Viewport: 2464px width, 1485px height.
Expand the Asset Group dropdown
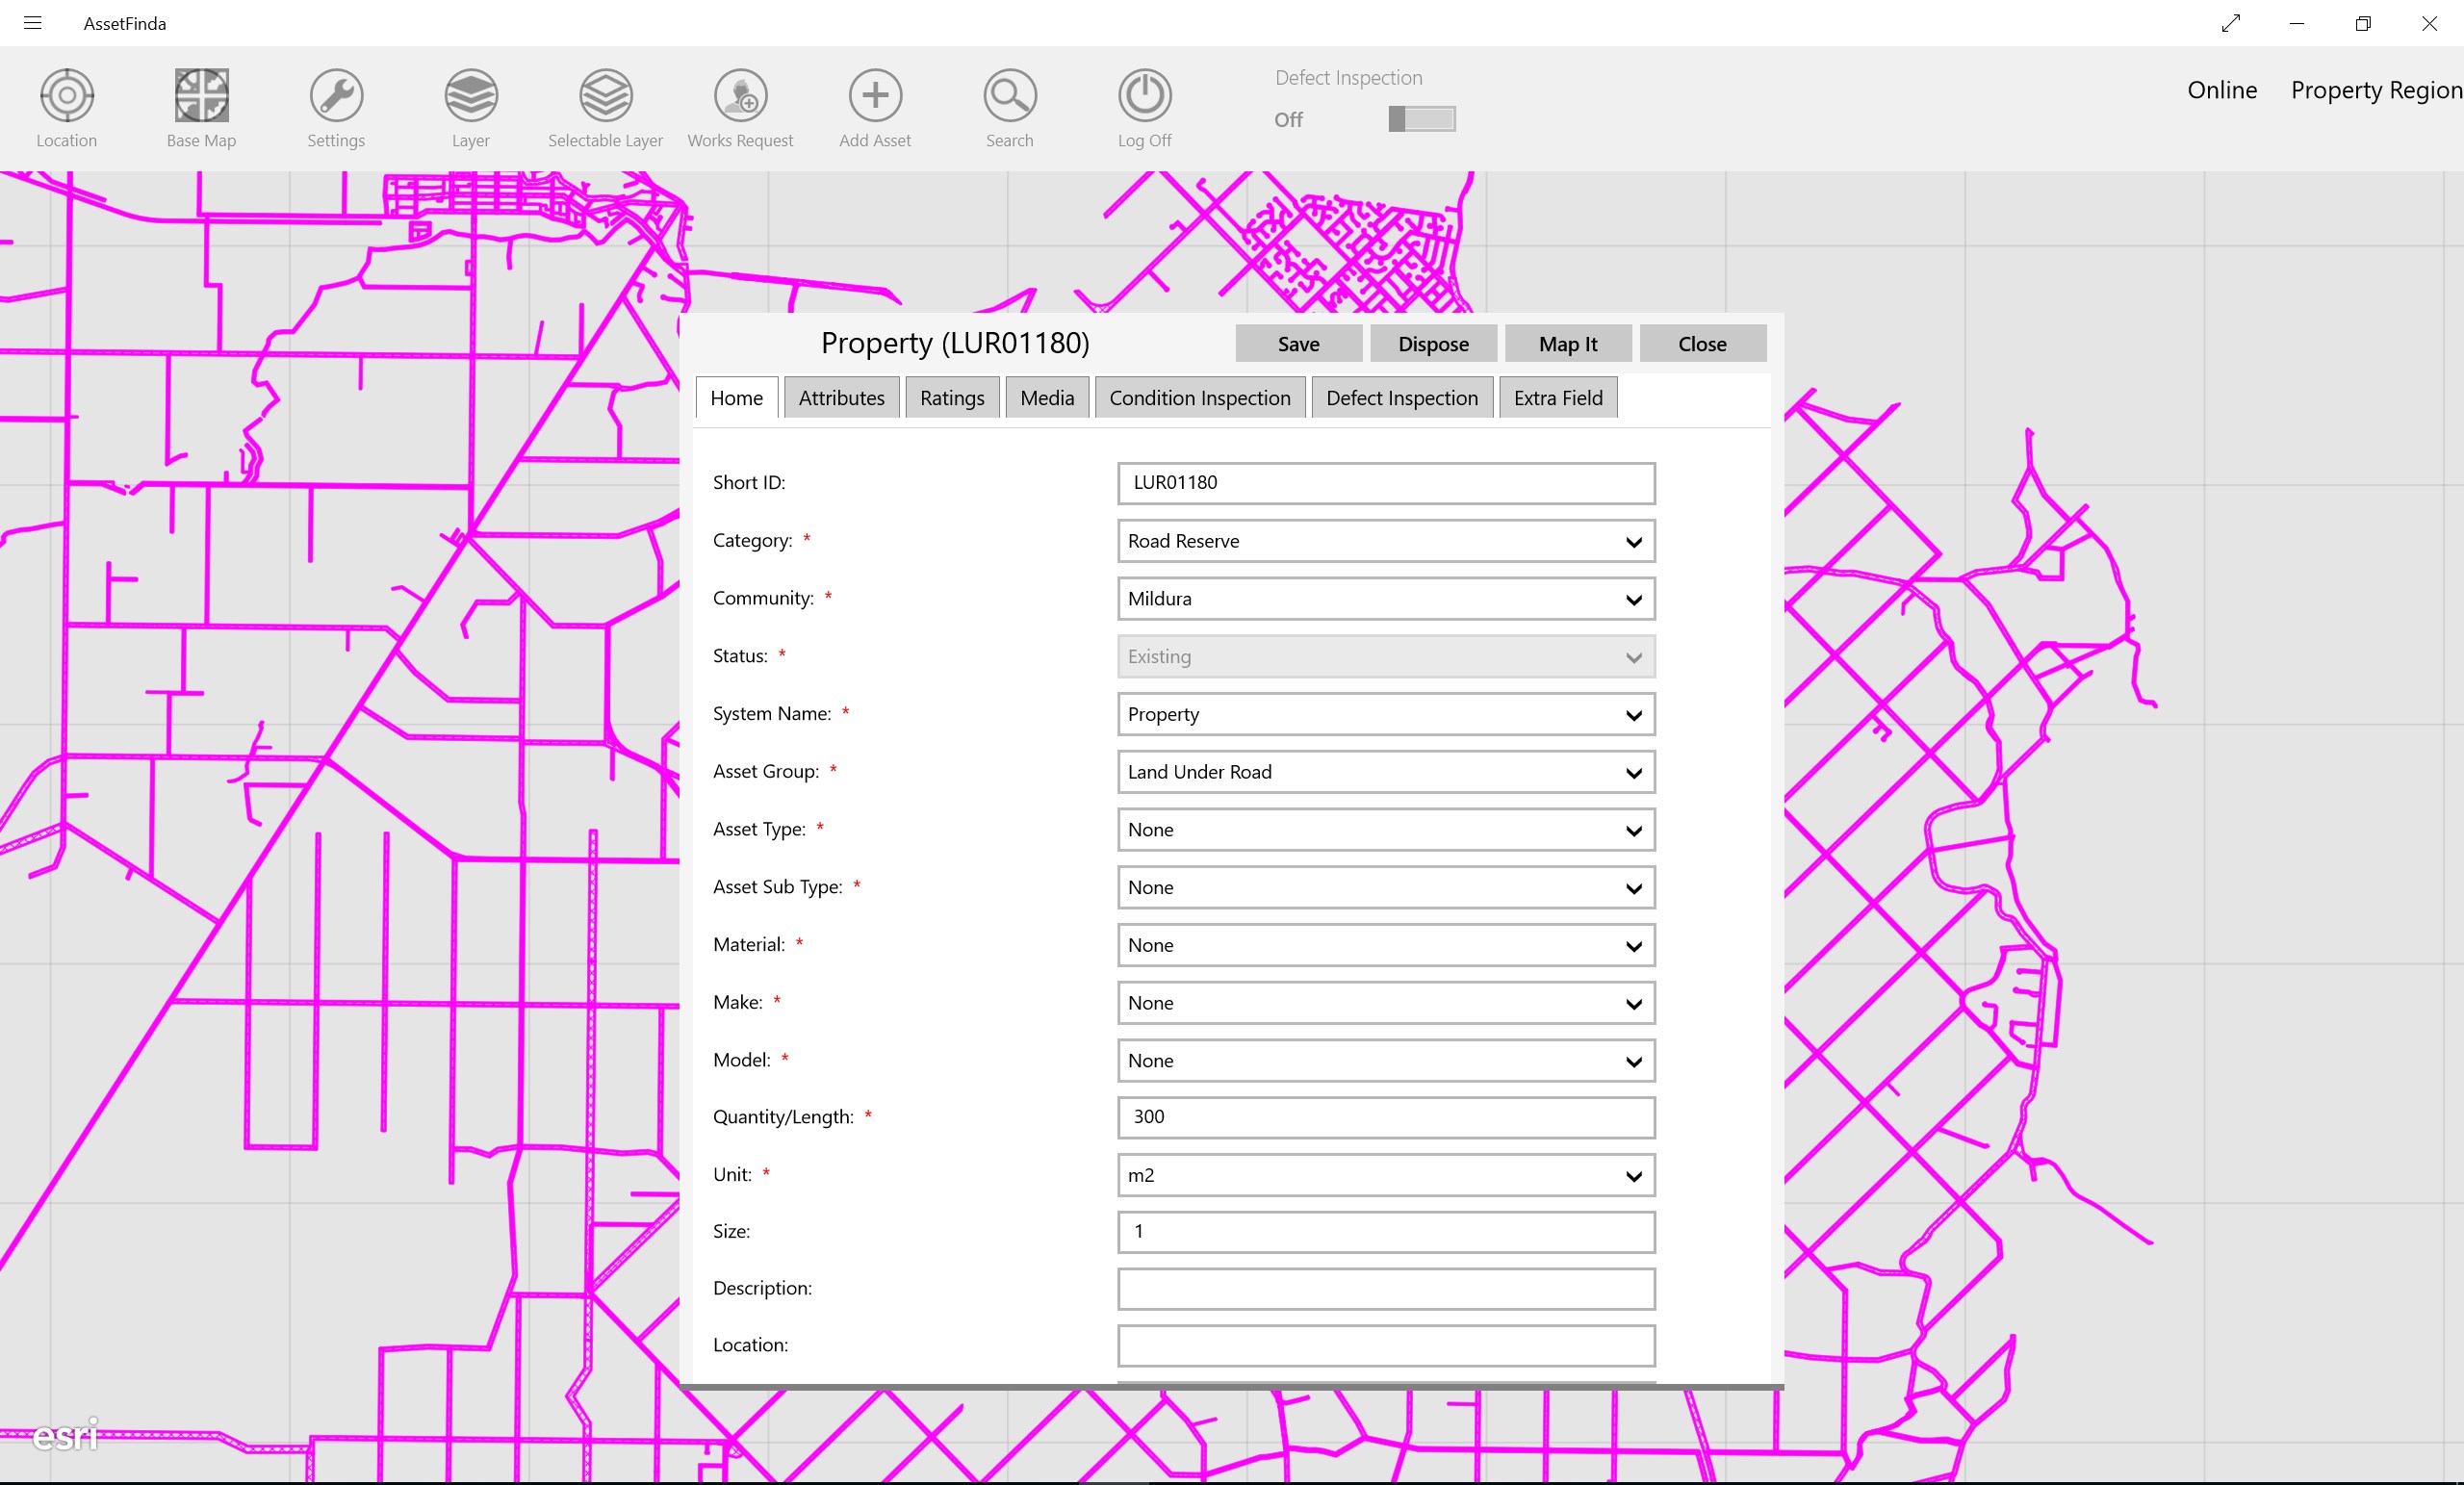[x=1385, y=772]
